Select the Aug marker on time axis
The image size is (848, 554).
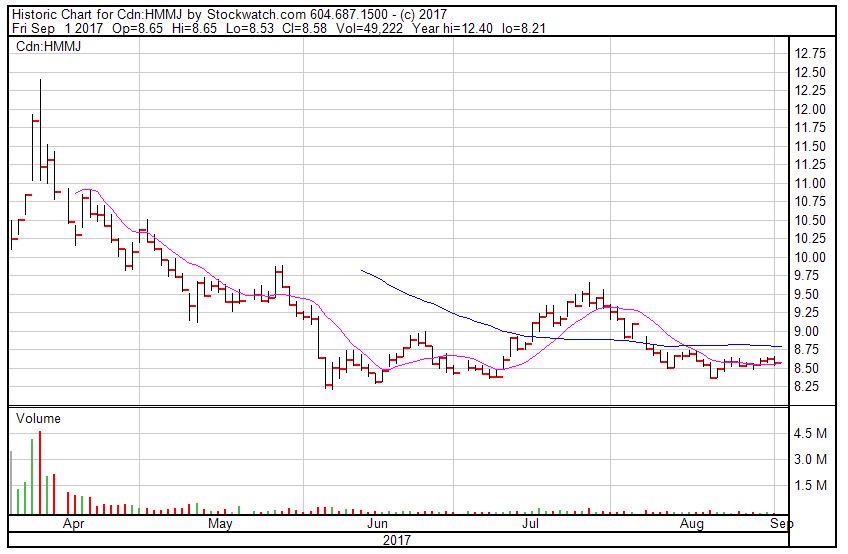[x=691, y=523]
